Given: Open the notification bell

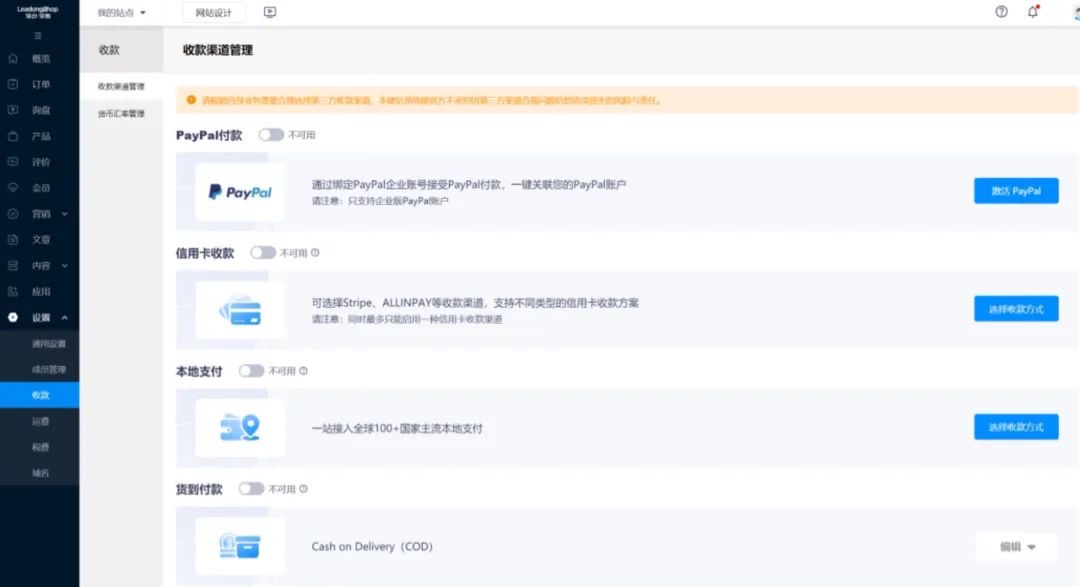Looking at the screenshot, I should [x=1033, y=12].
